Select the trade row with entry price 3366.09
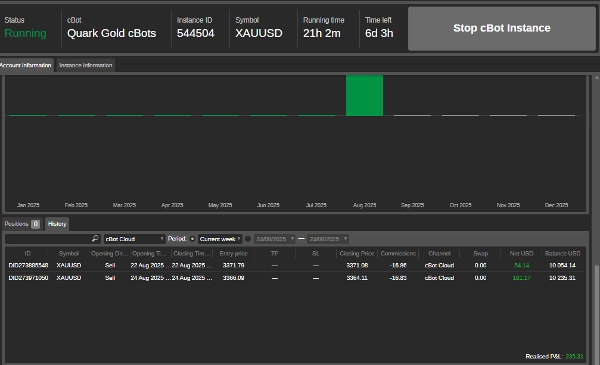Image resolution: width=600 pixels, height=365 pixels. pos(295,278)
